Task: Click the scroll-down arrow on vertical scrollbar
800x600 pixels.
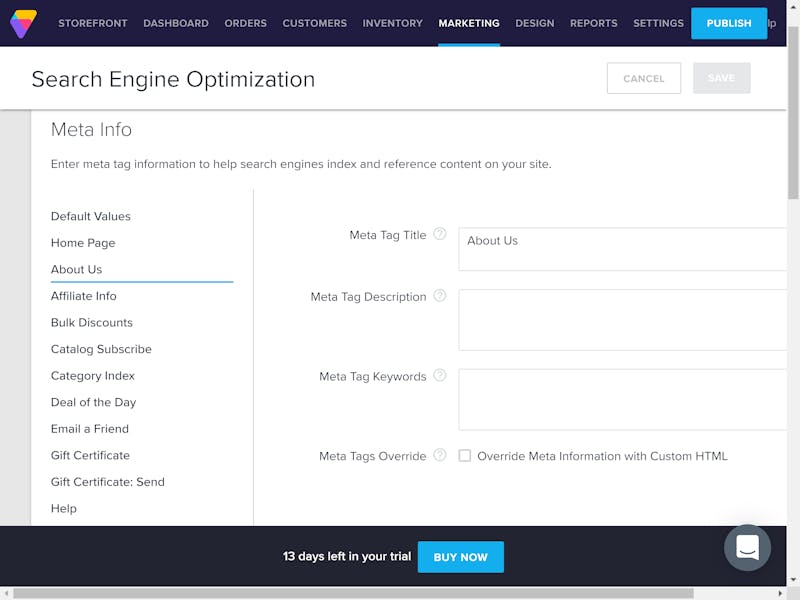Action: pos(793,580)
